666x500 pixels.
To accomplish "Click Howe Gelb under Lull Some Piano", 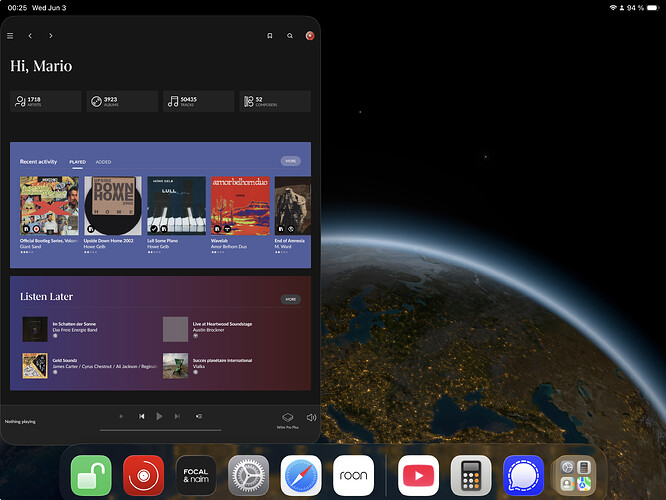I will (x=158, y=246).
